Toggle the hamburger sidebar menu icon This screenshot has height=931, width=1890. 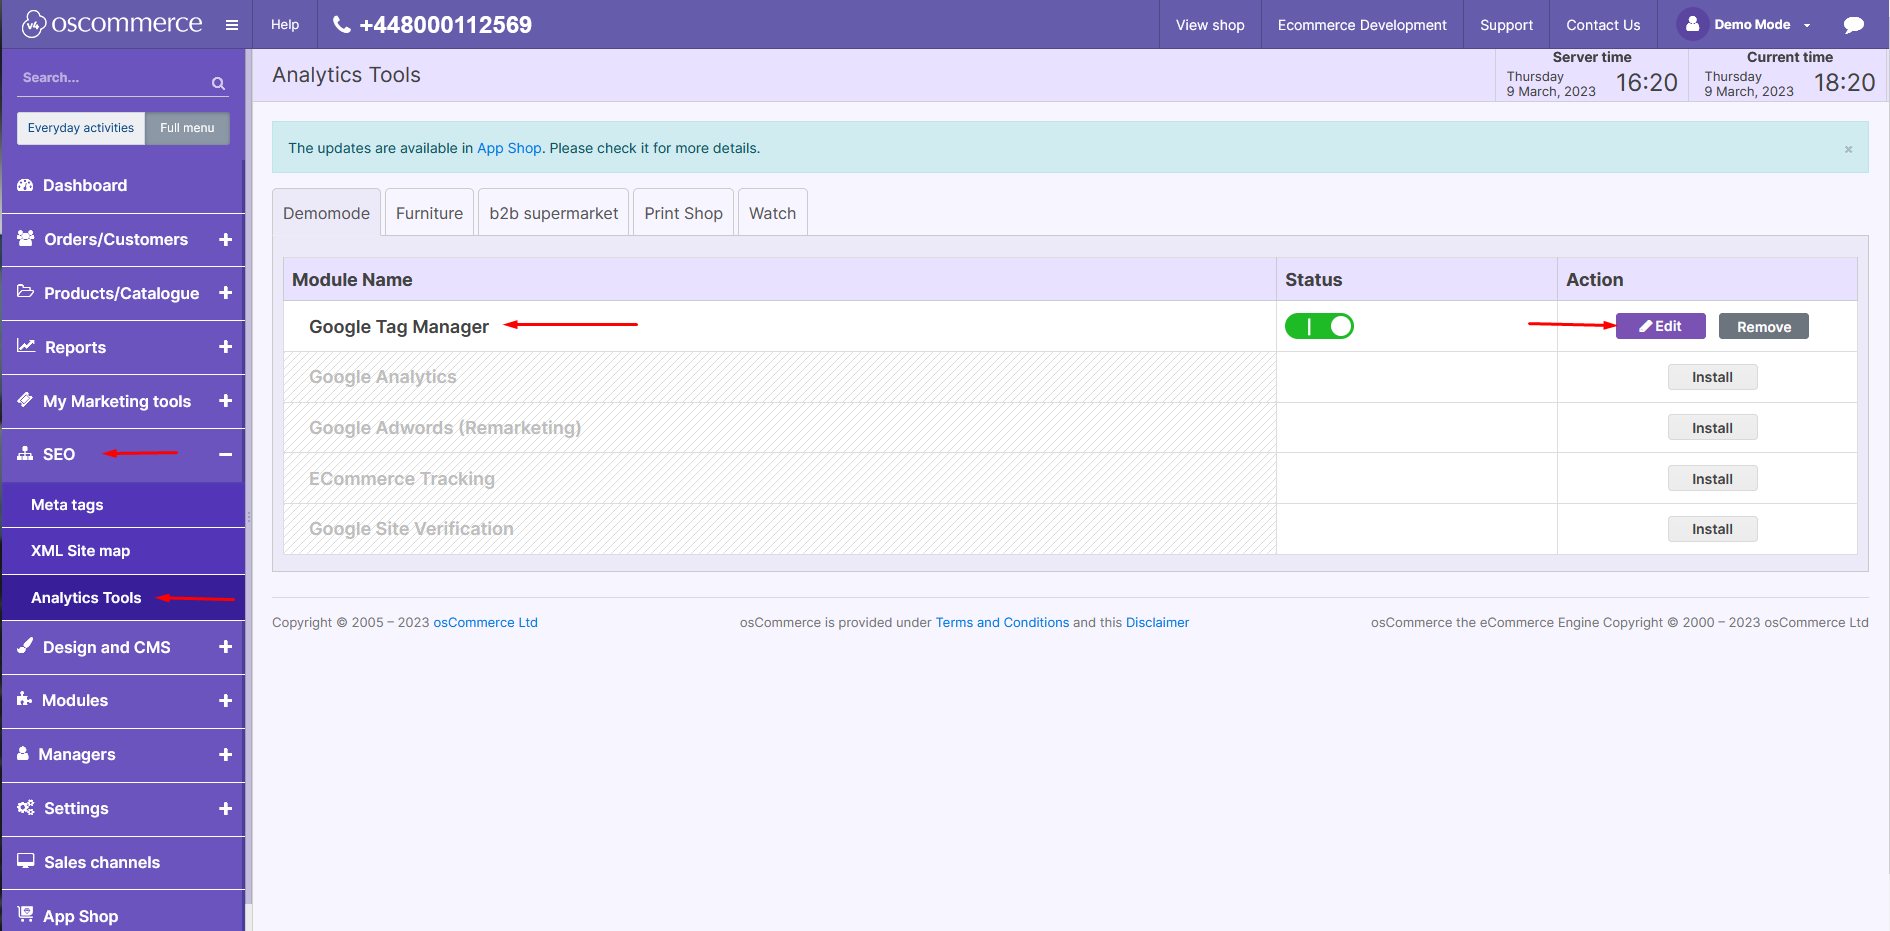pos(232,25)
